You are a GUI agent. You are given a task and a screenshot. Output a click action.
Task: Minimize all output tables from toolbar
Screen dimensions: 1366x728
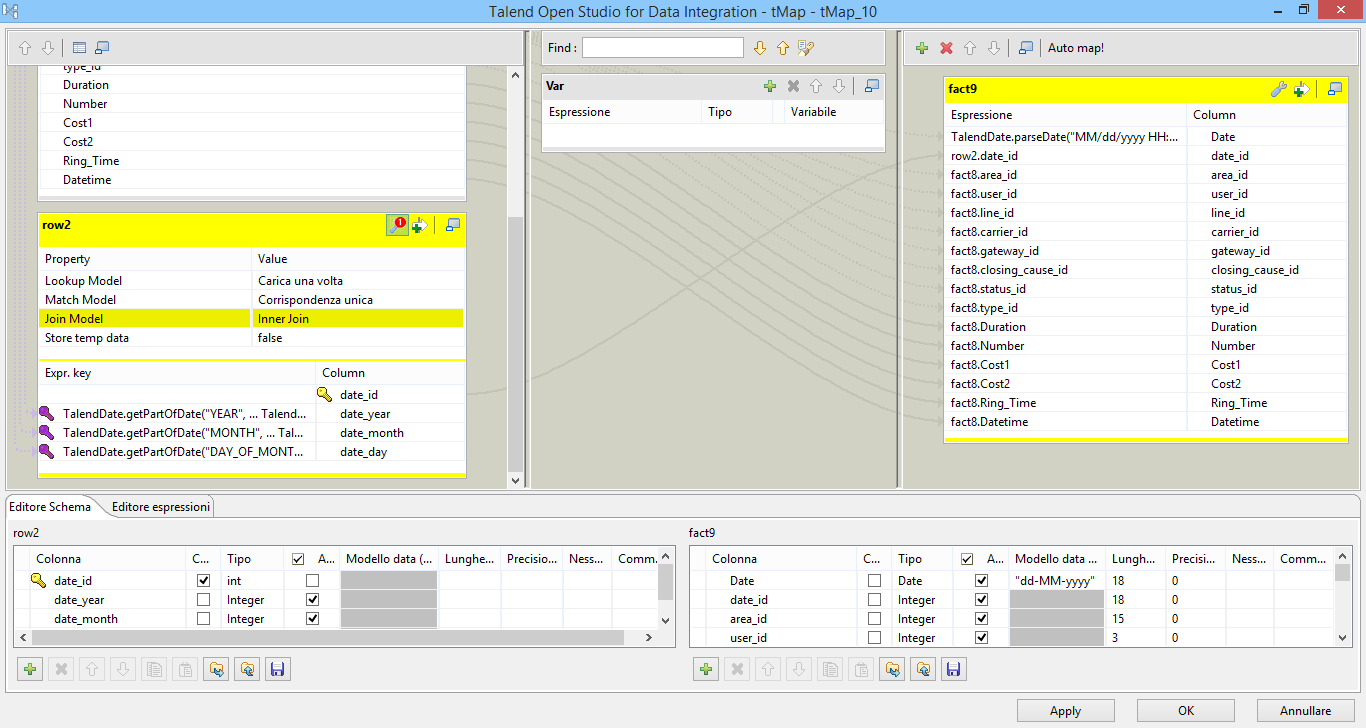tap(1026, 48)
